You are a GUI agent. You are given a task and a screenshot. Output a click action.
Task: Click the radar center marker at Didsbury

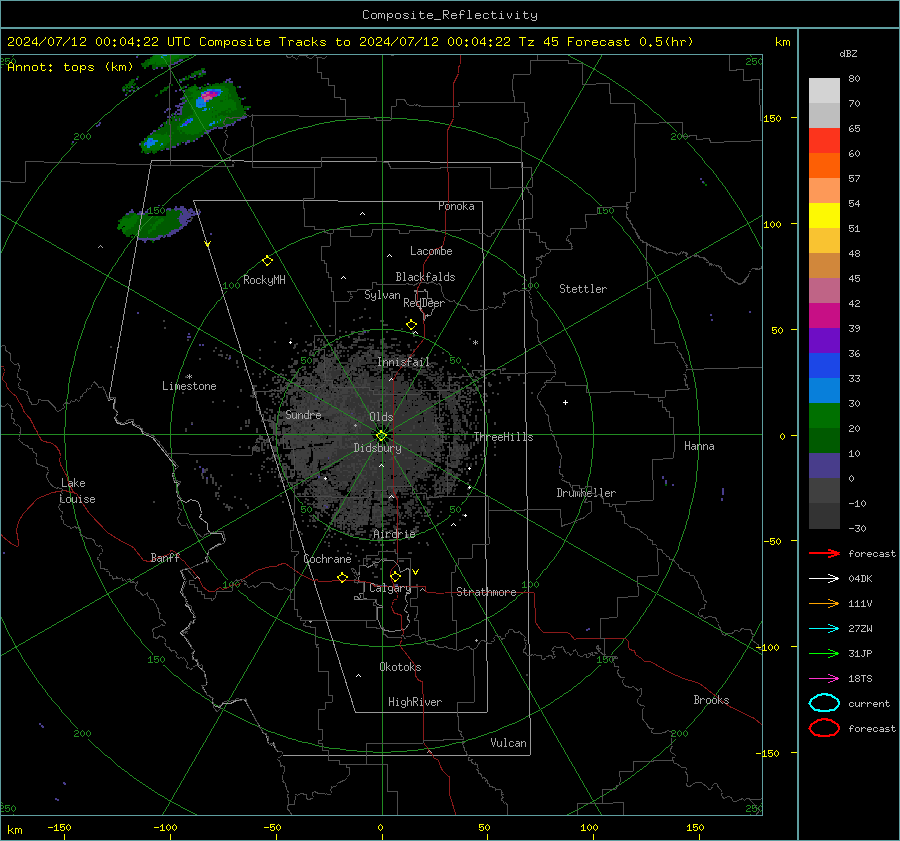pos(382,436)
